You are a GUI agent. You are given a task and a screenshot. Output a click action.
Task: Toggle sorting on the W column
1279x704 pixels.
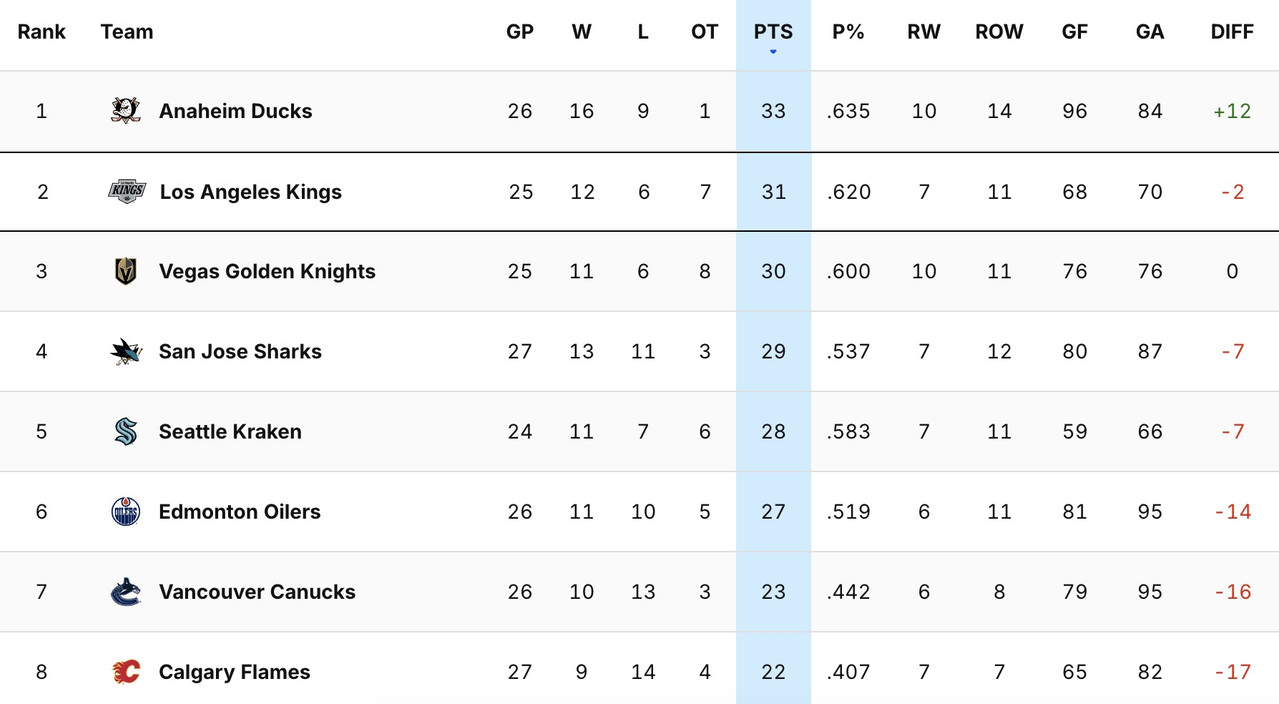tap(581, 32)
